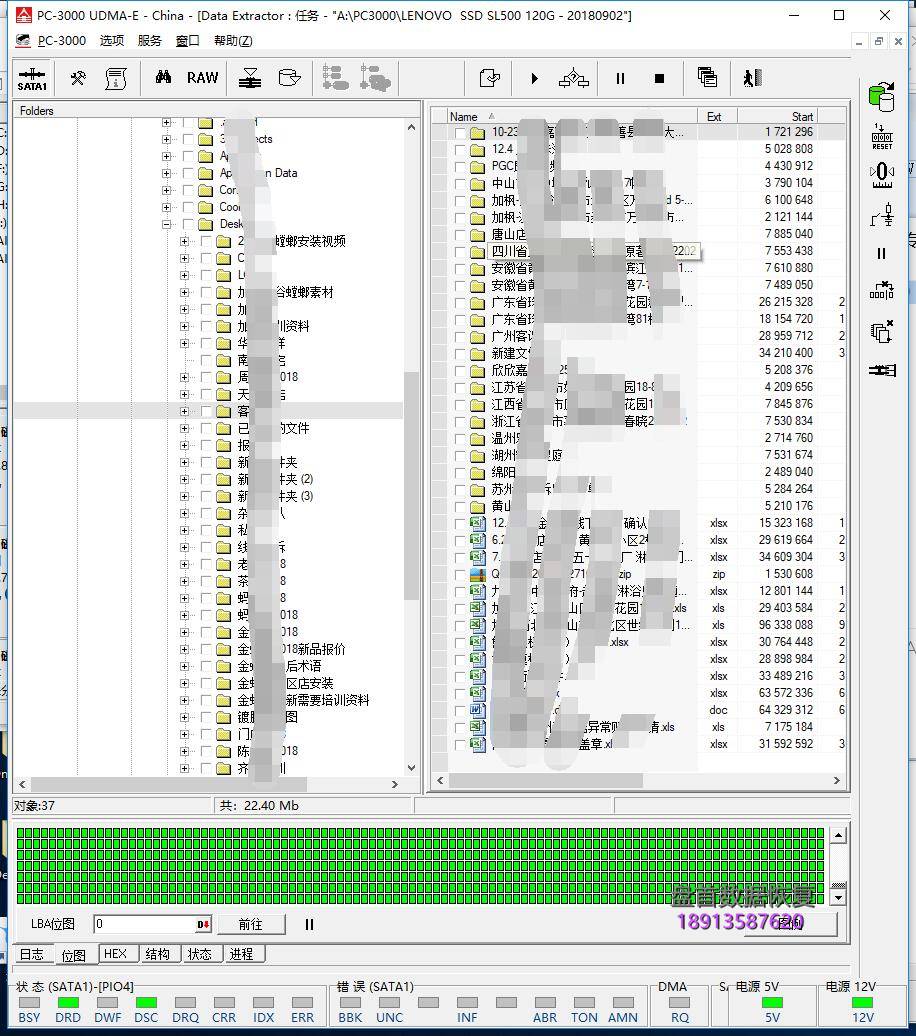Tick the checkbox beside the zip file
The image size is (916, 1036).
tap(461, 574)
